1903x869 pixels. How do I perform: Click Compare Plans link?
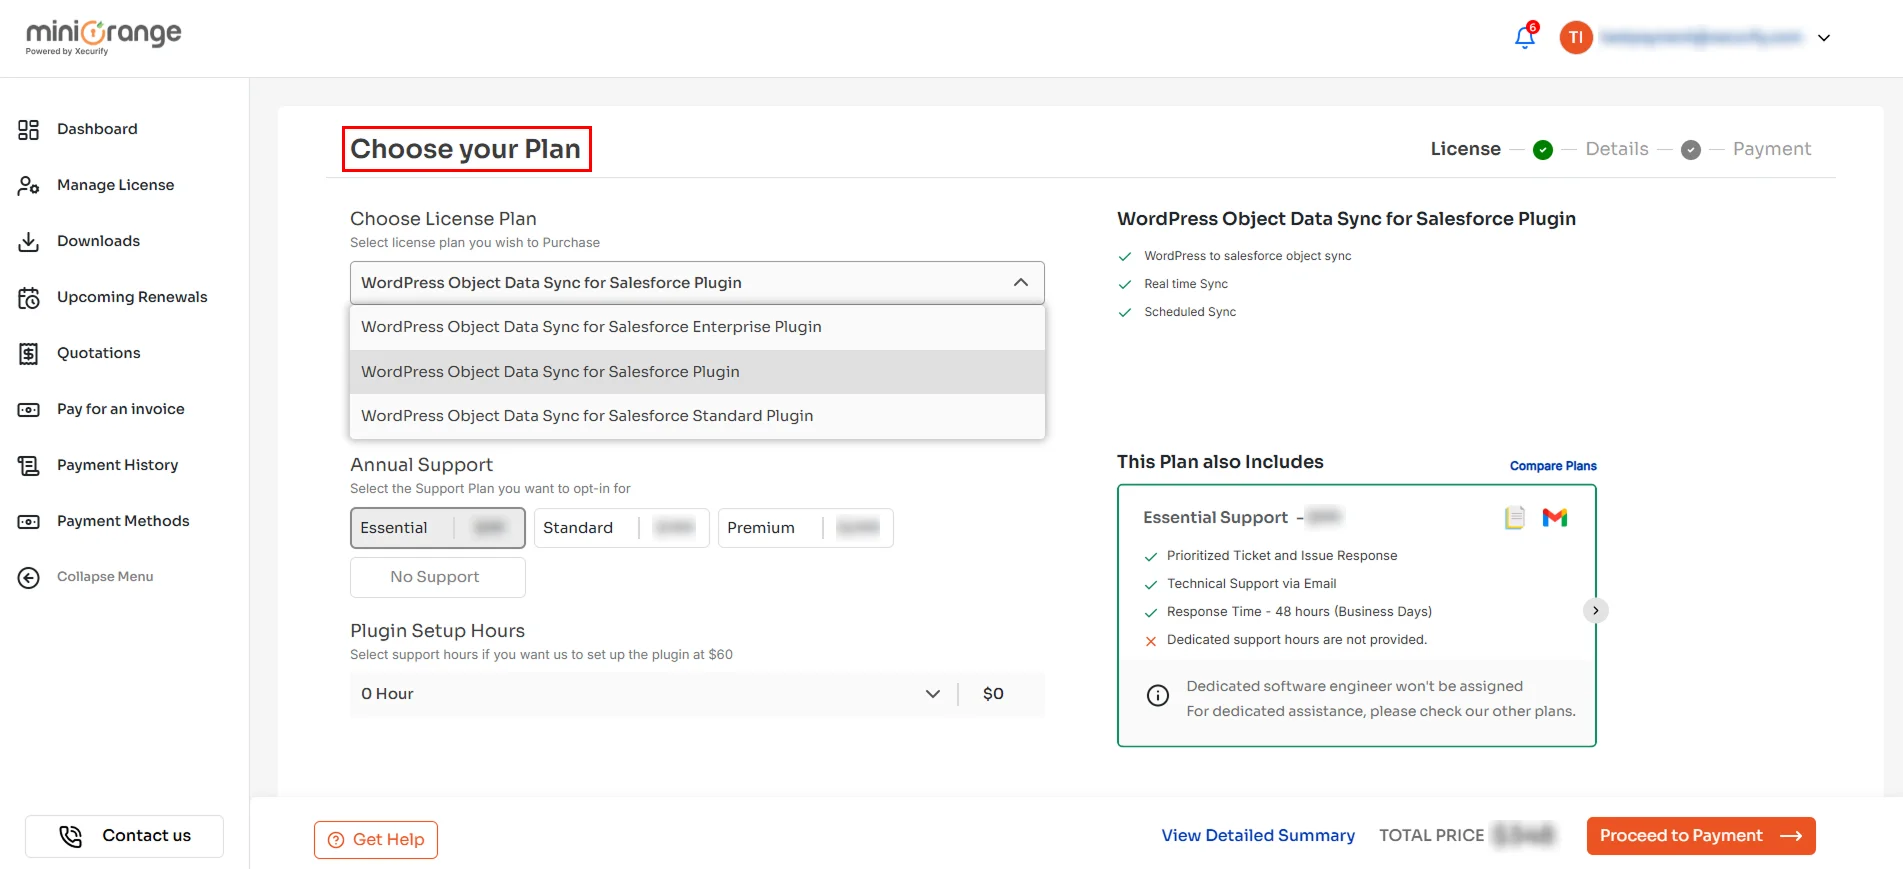[x=1553, y=466]
